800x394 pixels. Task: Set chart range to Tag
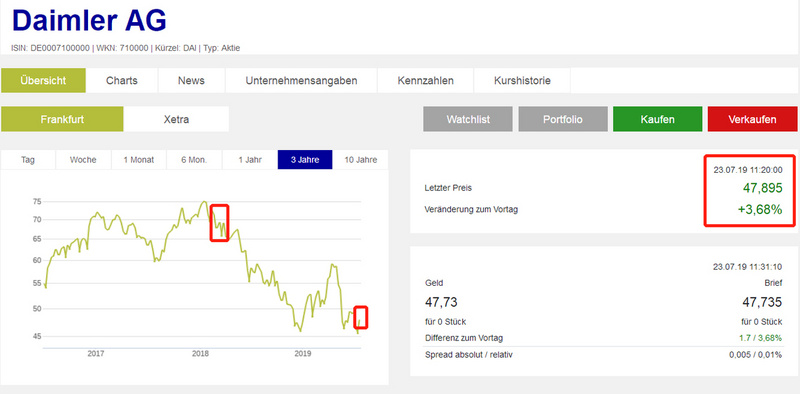28,160
